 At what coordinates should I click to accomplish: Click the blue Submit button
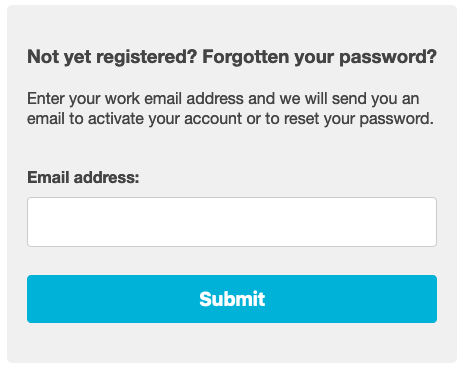[x=232, y=299]
